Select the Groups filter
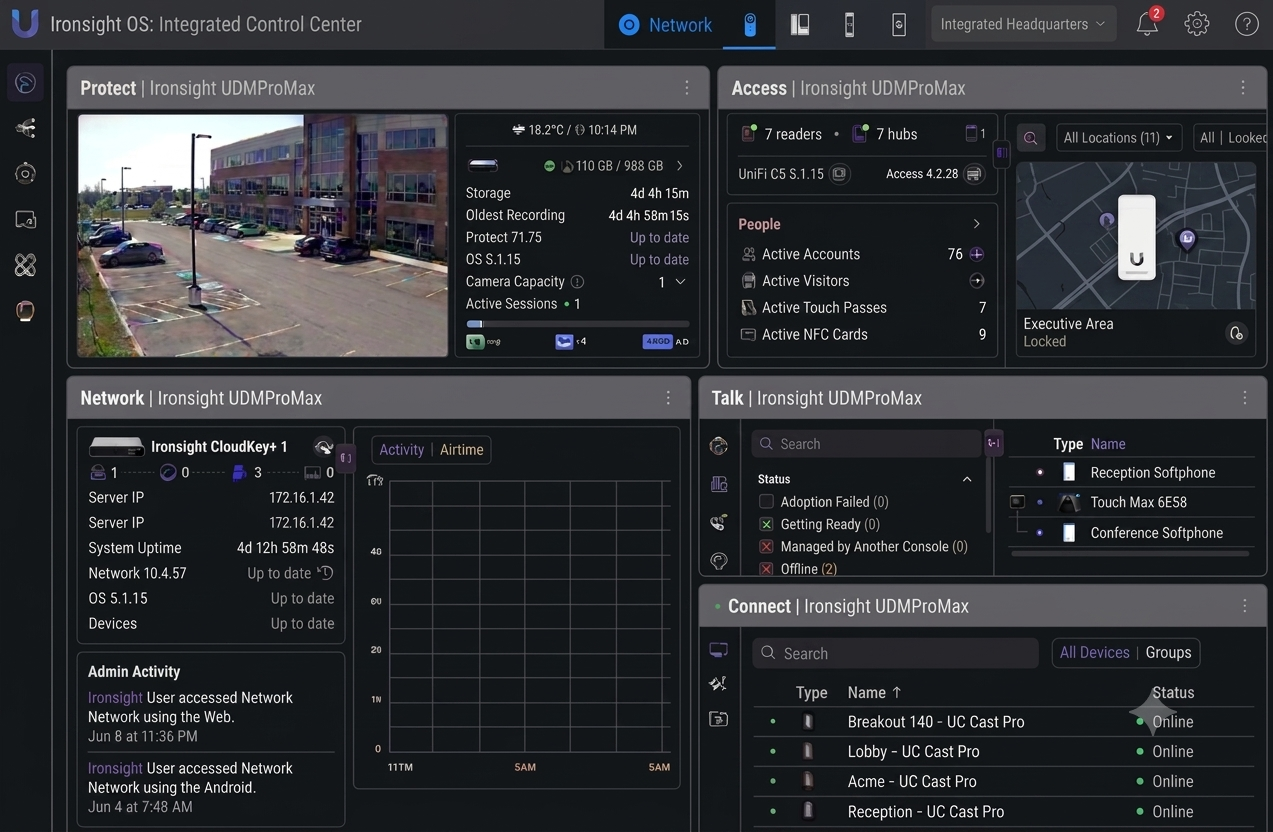This screenshot has height=832, width=1273. (1168, 653)
